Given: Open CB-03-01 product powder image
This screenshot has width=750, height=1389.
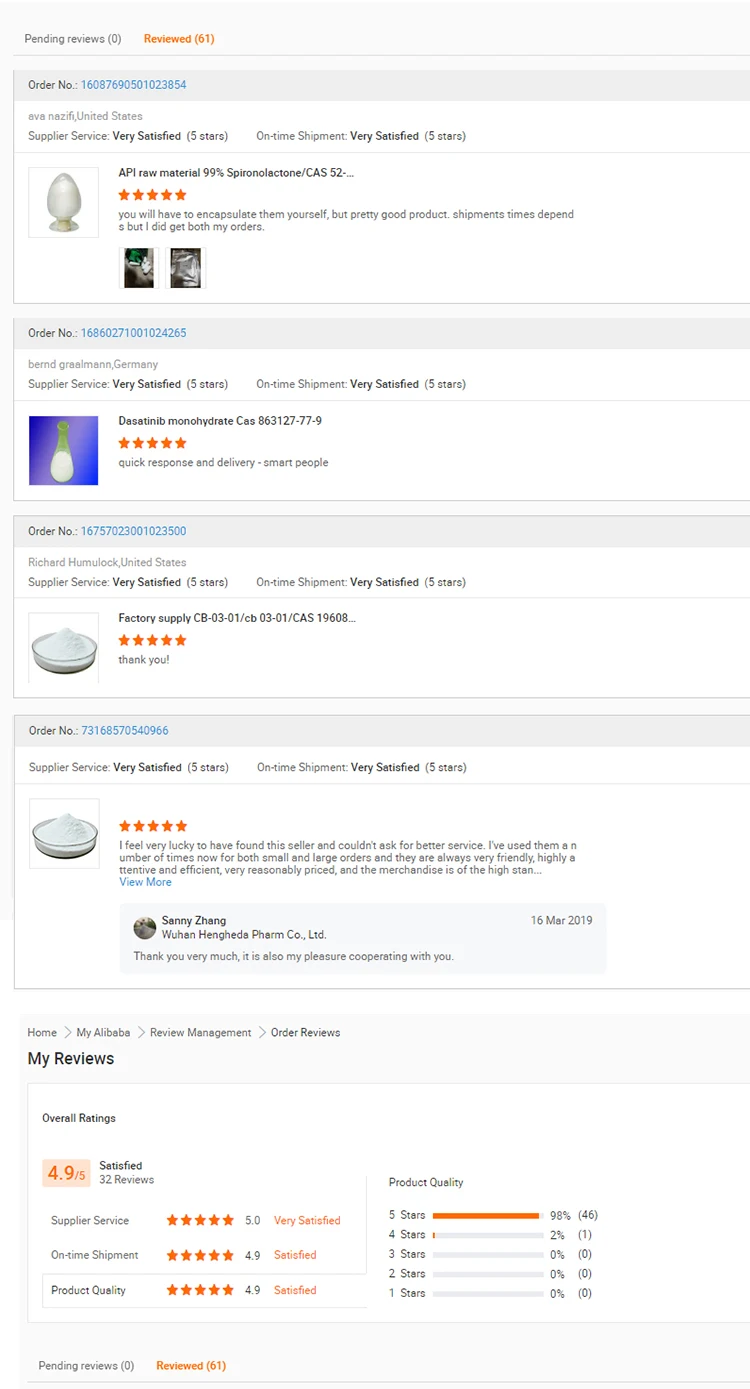Looking at the screenshot, I should click(x=63, y=647).
